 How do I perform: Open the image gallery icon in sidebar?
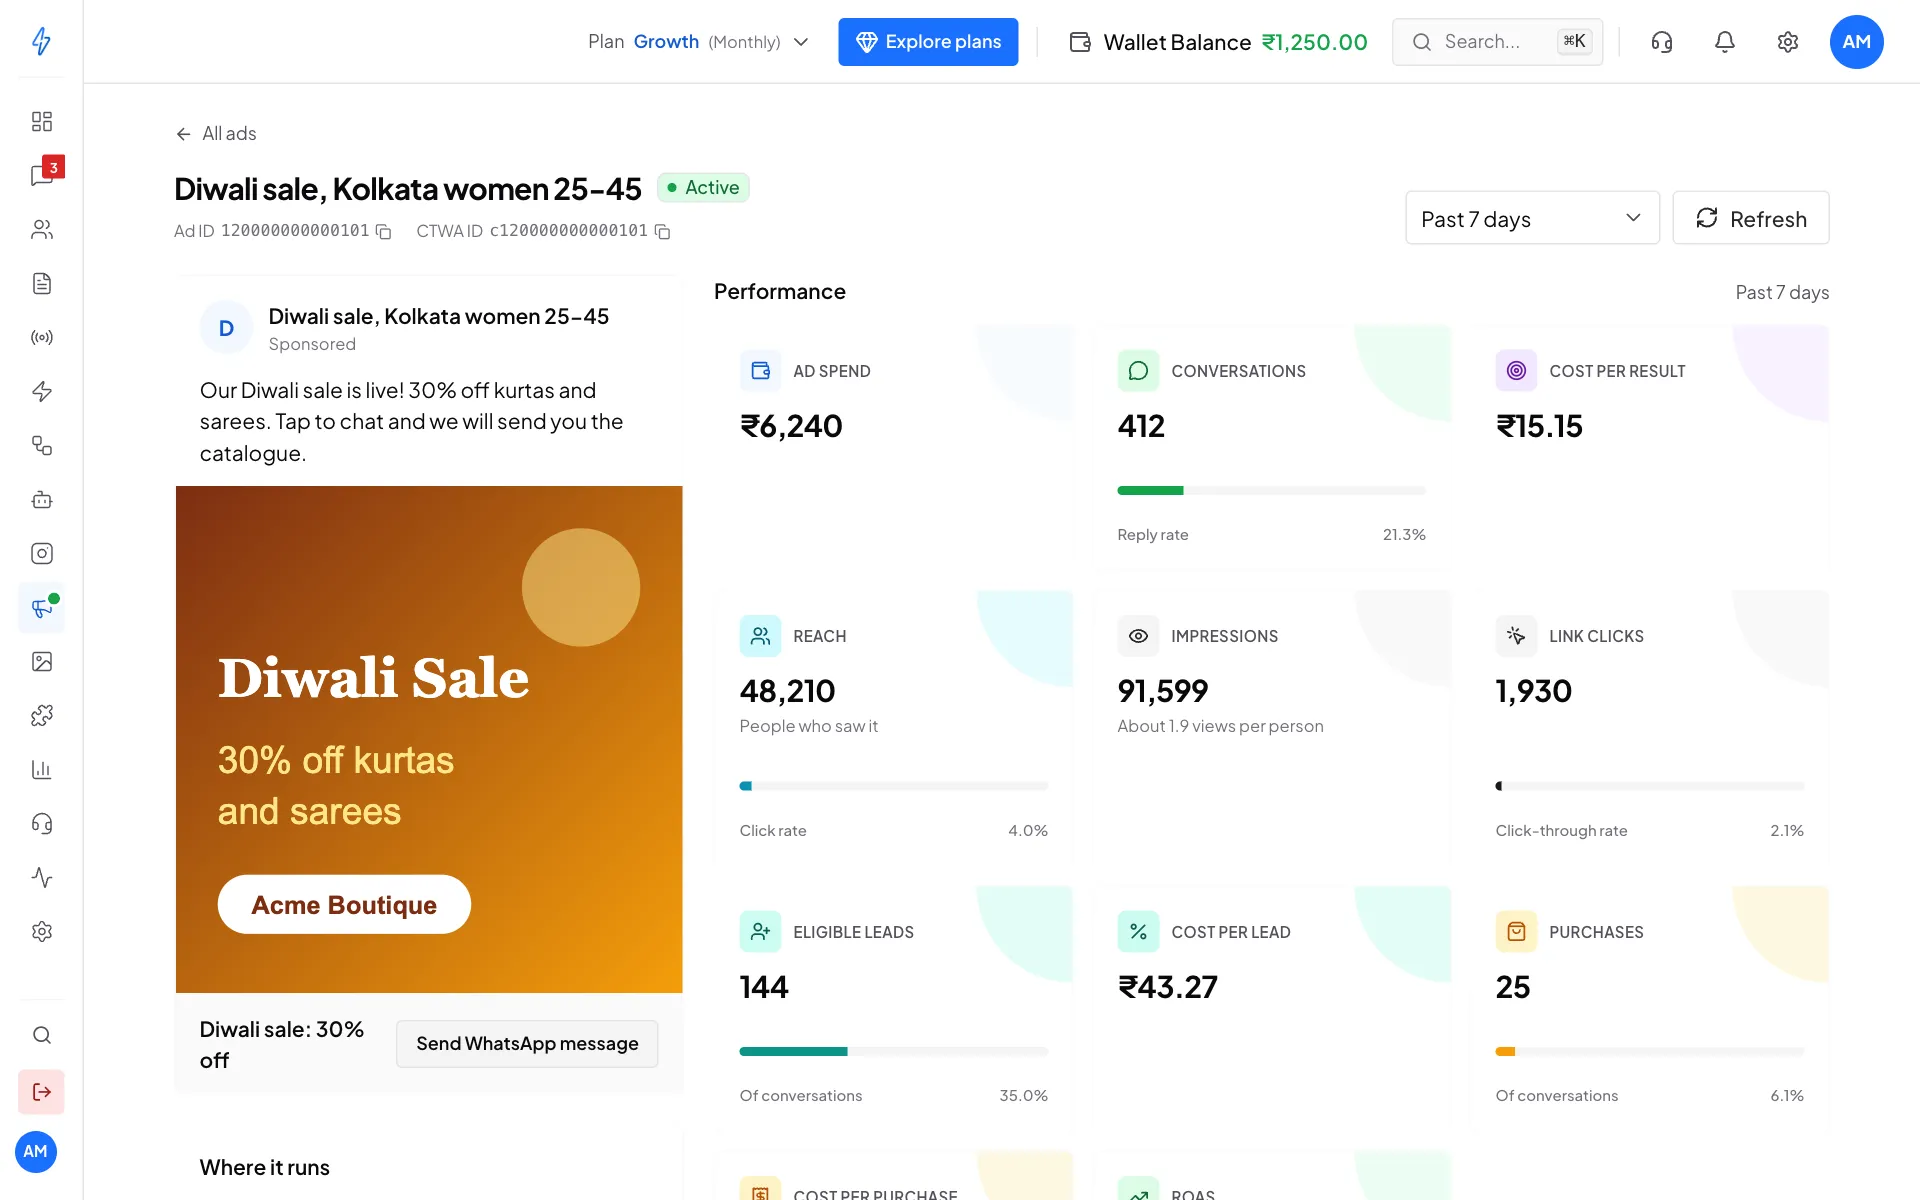coord(41,661)
